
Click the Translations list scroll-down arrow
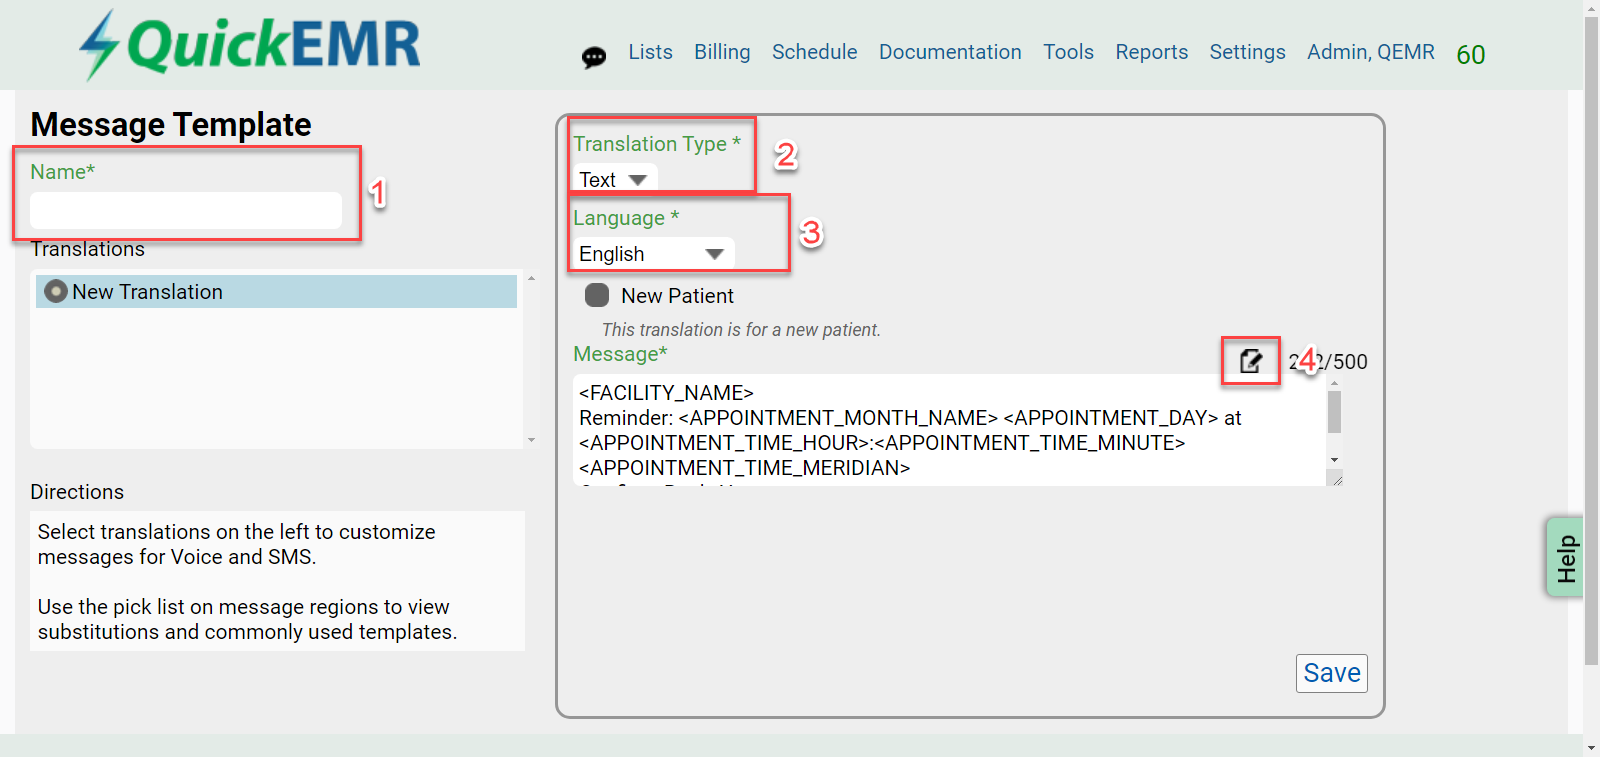(x=531, y=440)
